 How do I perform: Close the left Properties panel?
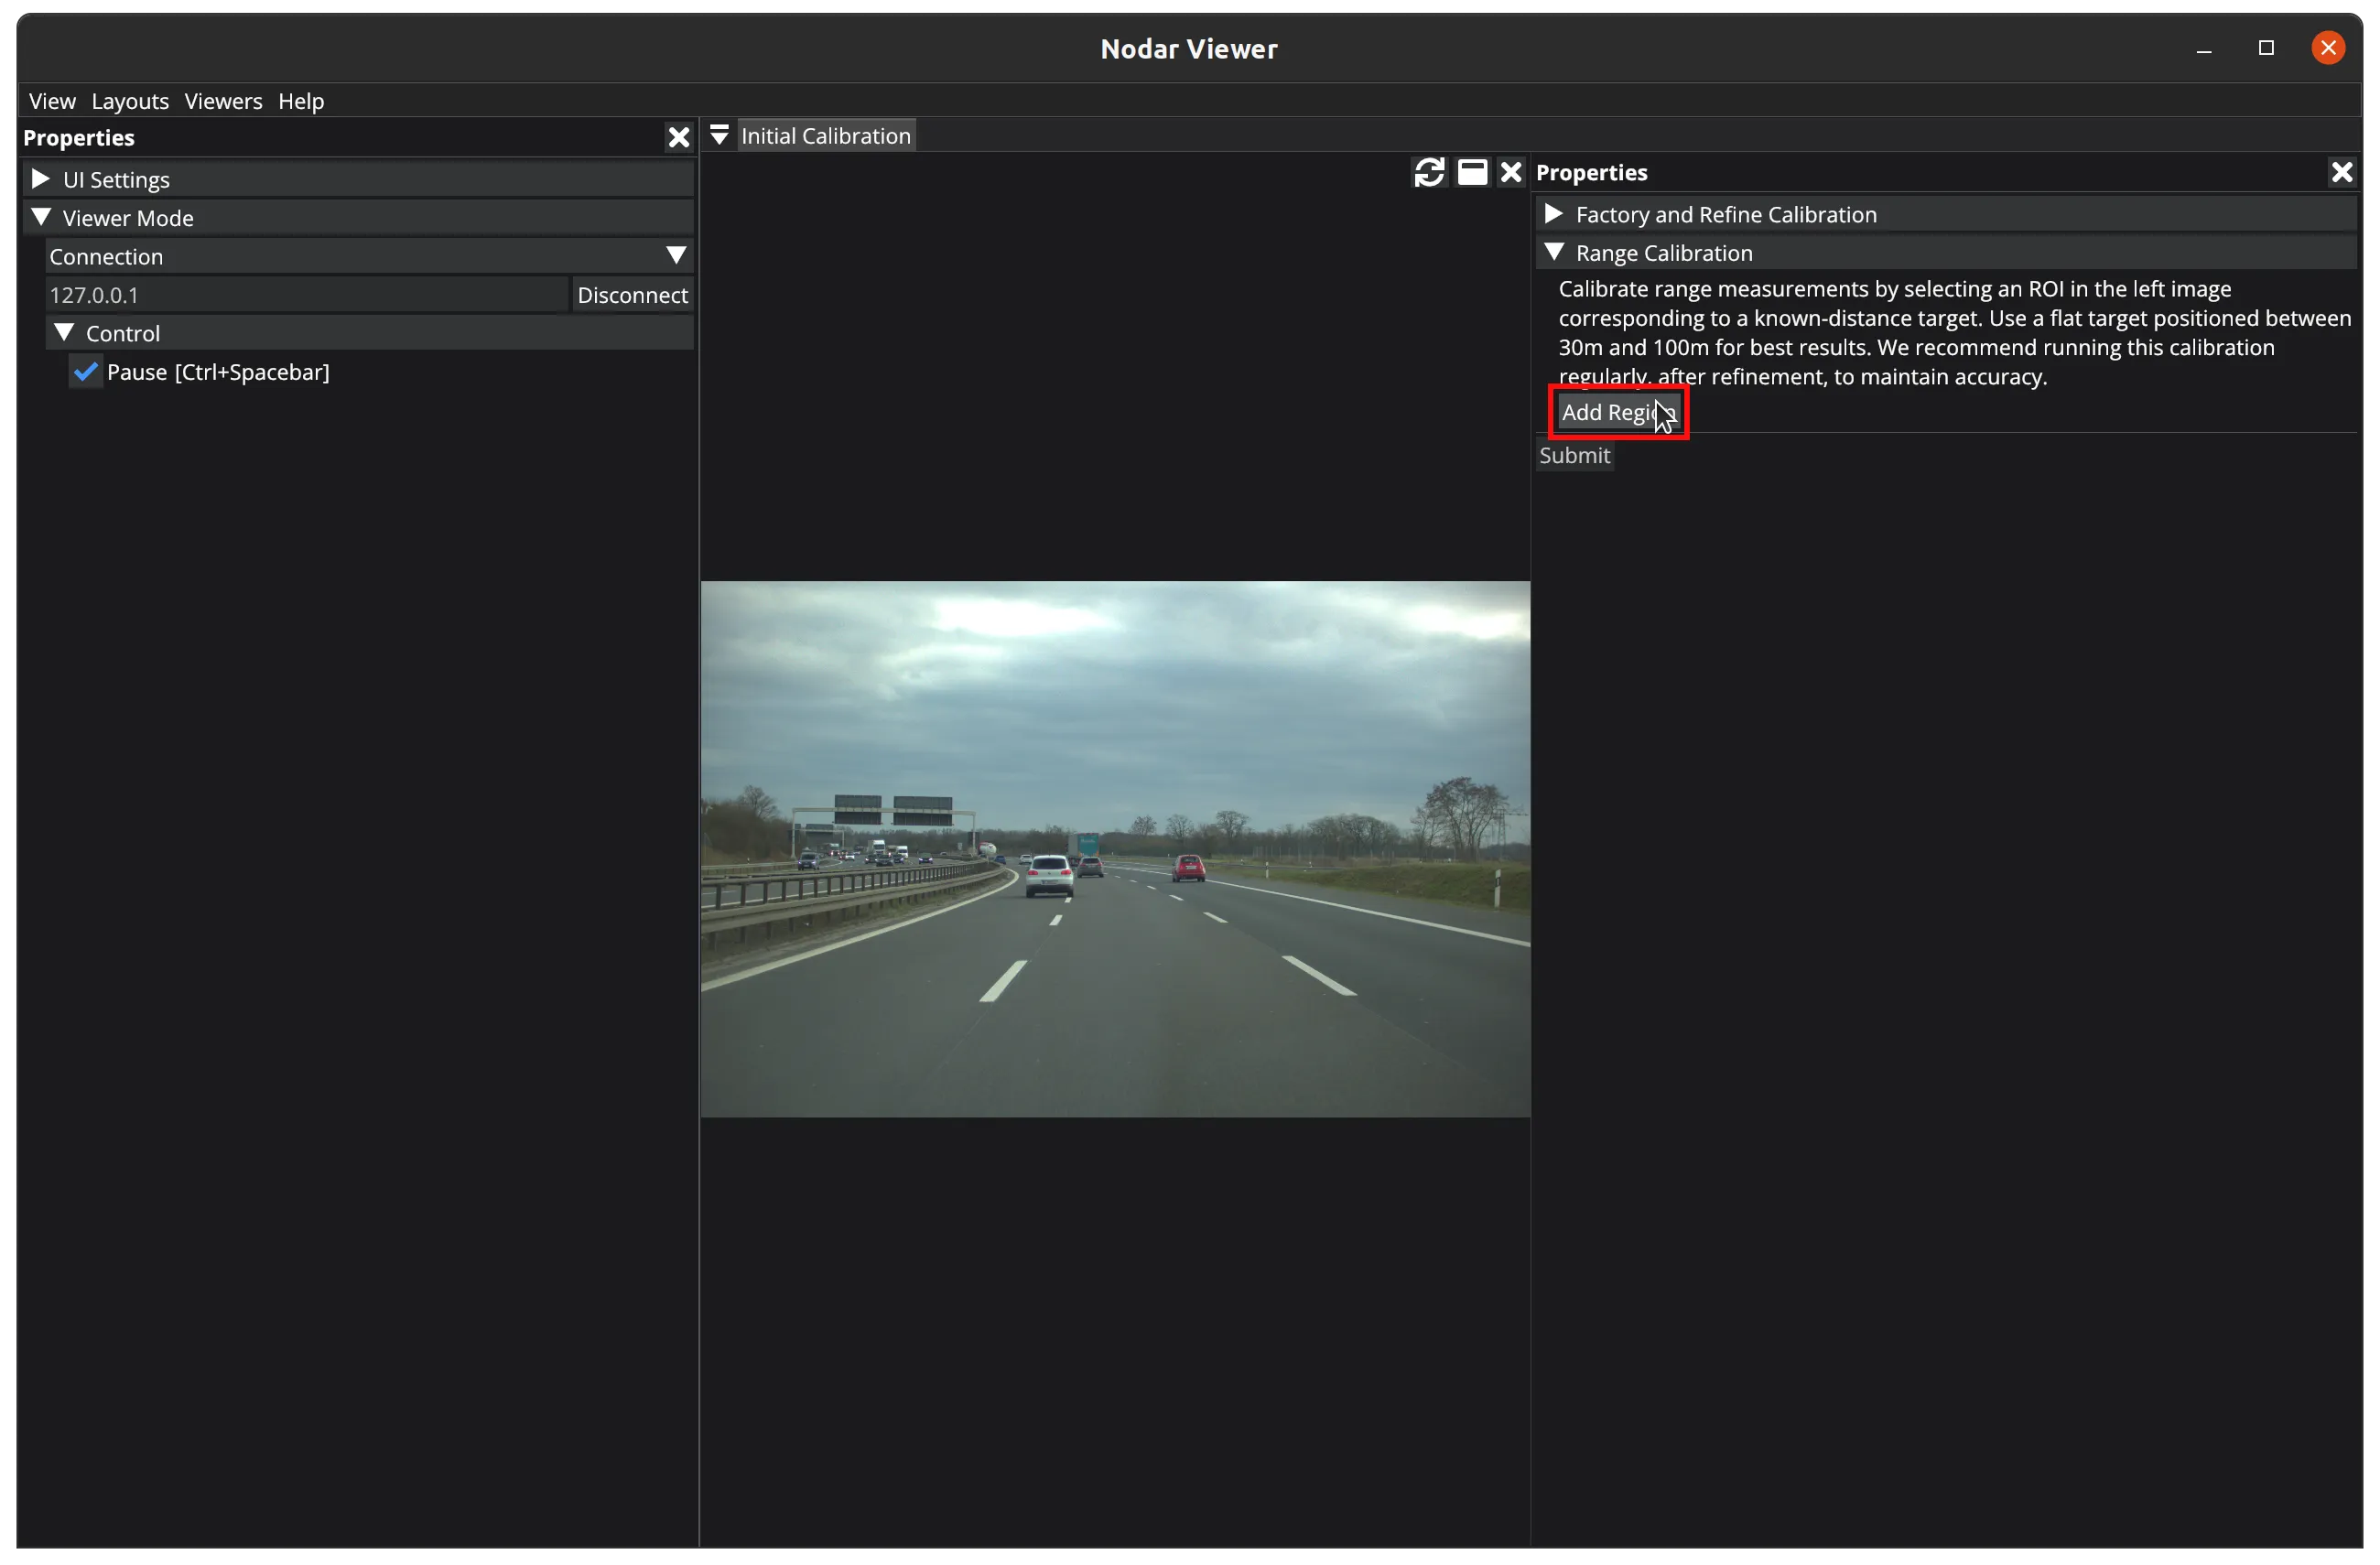pos(678,137)
